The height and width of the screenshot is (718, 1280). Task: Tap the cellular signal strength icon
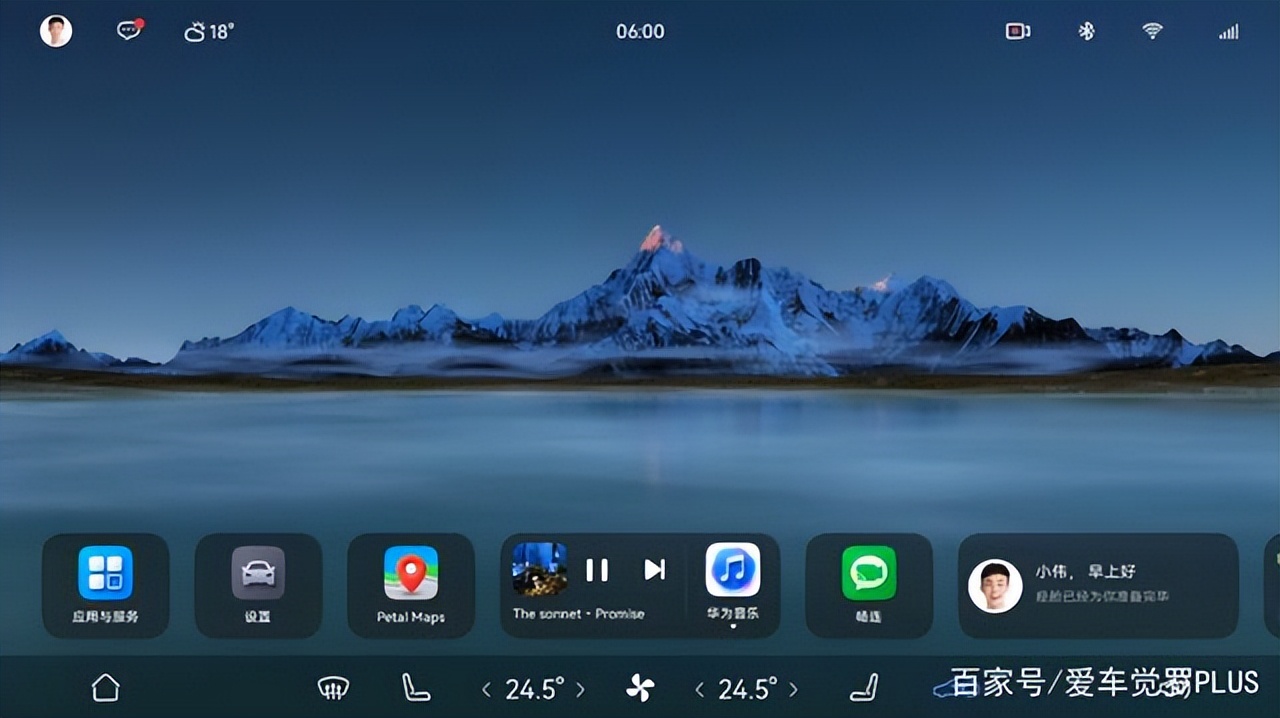1229,32
